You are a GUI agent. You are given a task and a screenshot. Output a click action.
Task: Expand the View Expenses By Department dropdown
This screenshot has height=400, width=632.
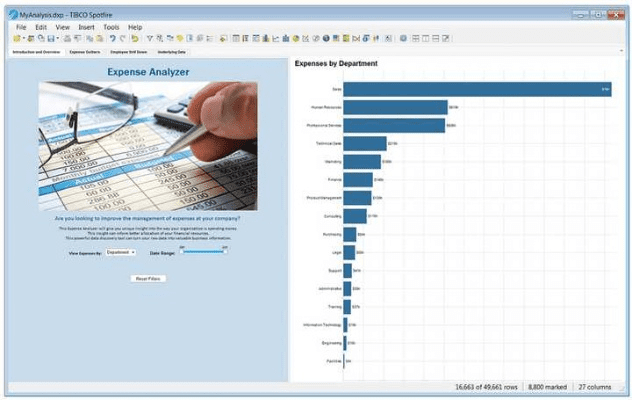click(x=121, y=253)
